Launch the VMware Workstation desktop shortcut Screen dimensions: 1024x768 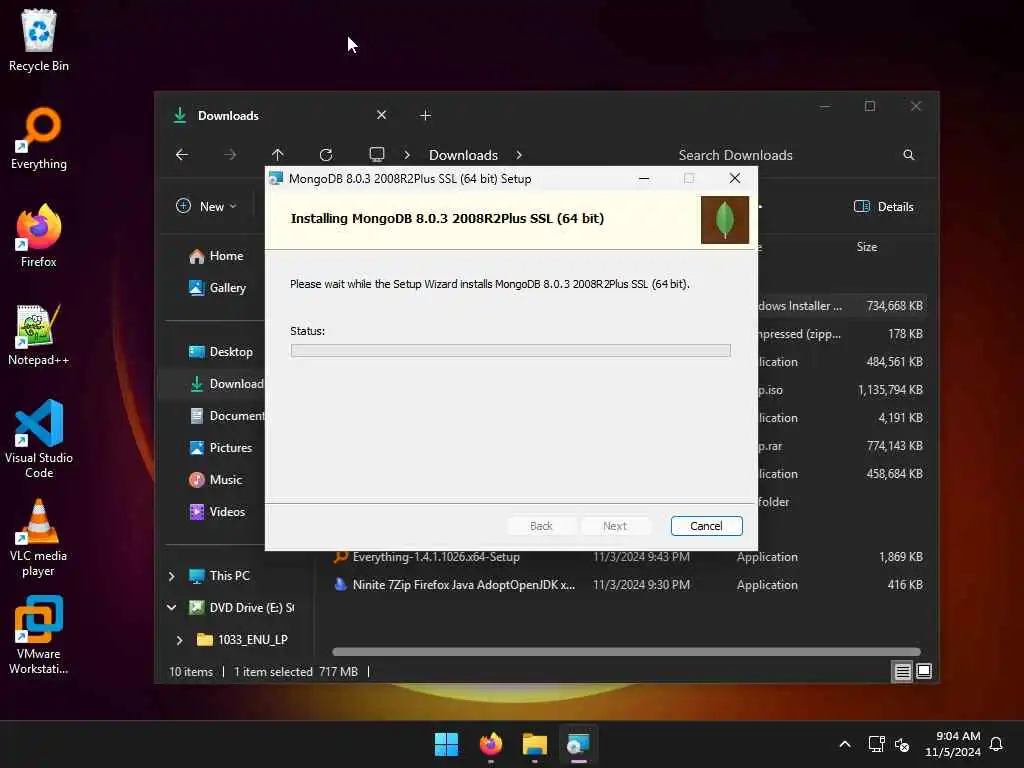click(39, 635)
